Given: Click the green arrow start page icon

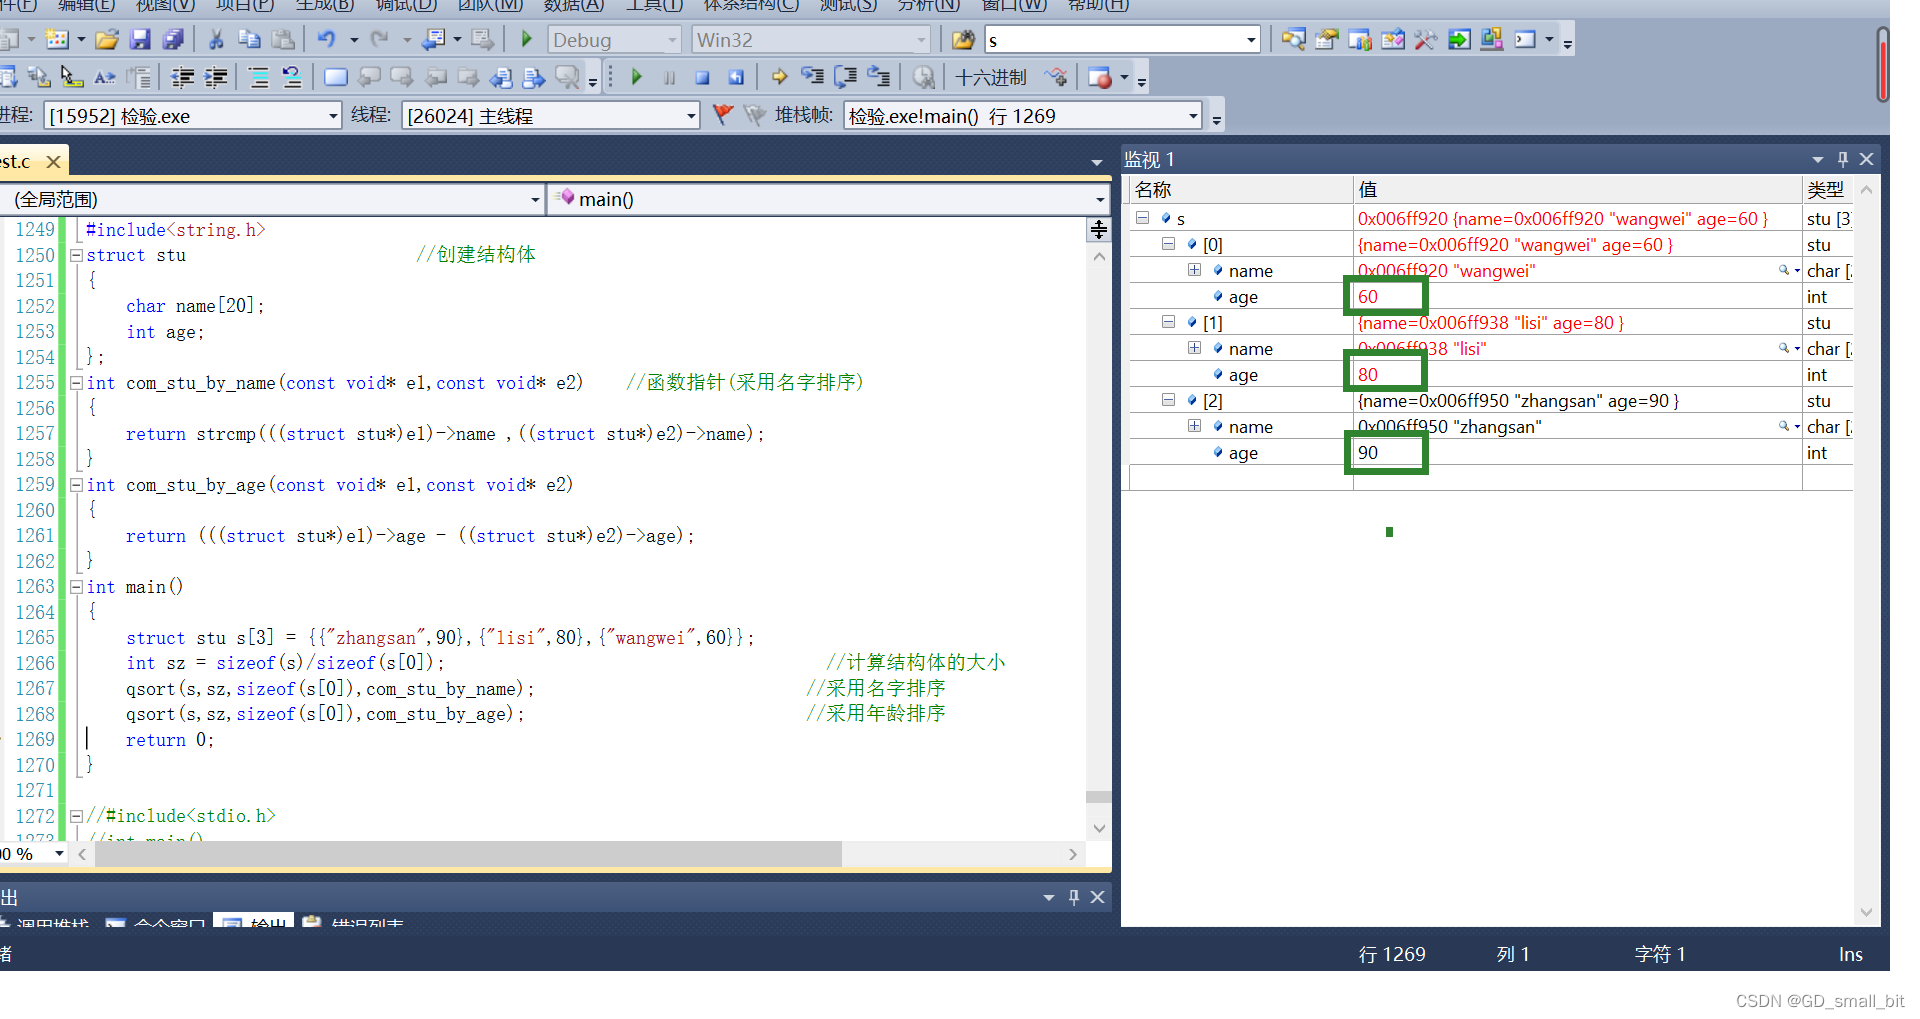Looking at the screenshot, I should tap(1460, 40).
